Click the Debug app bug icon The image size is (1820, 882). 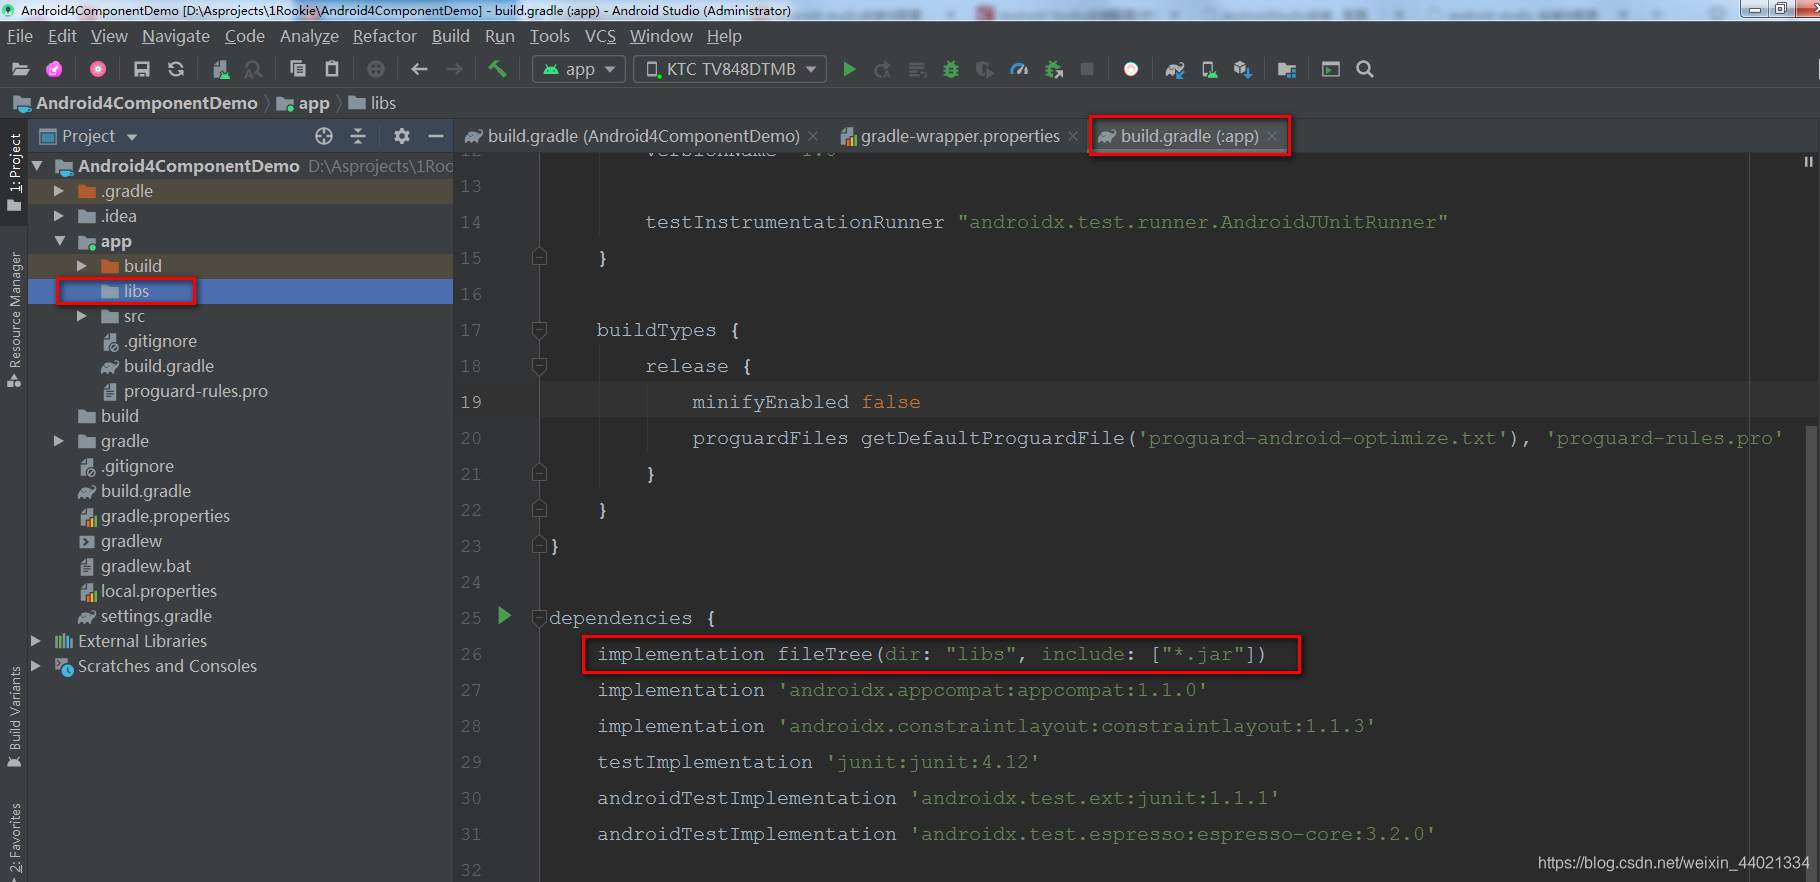951,69
